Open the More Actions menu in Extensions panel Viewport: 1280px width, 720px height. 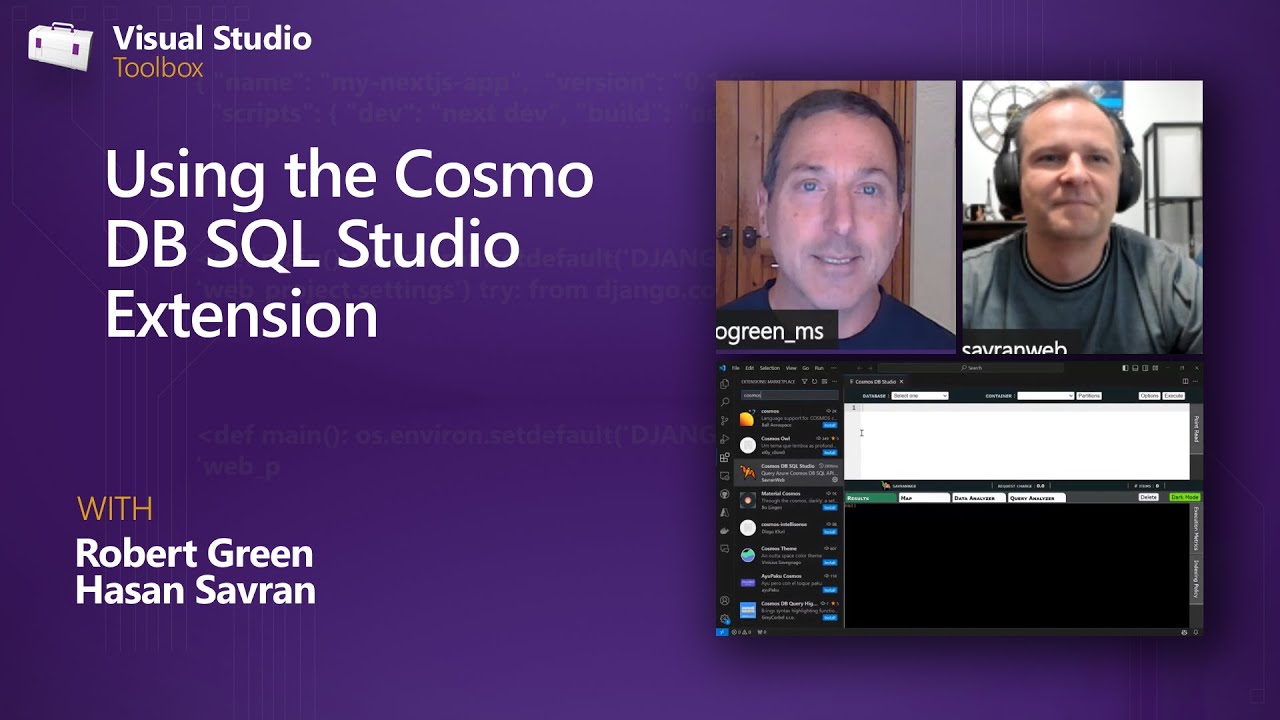pos(834,382)
